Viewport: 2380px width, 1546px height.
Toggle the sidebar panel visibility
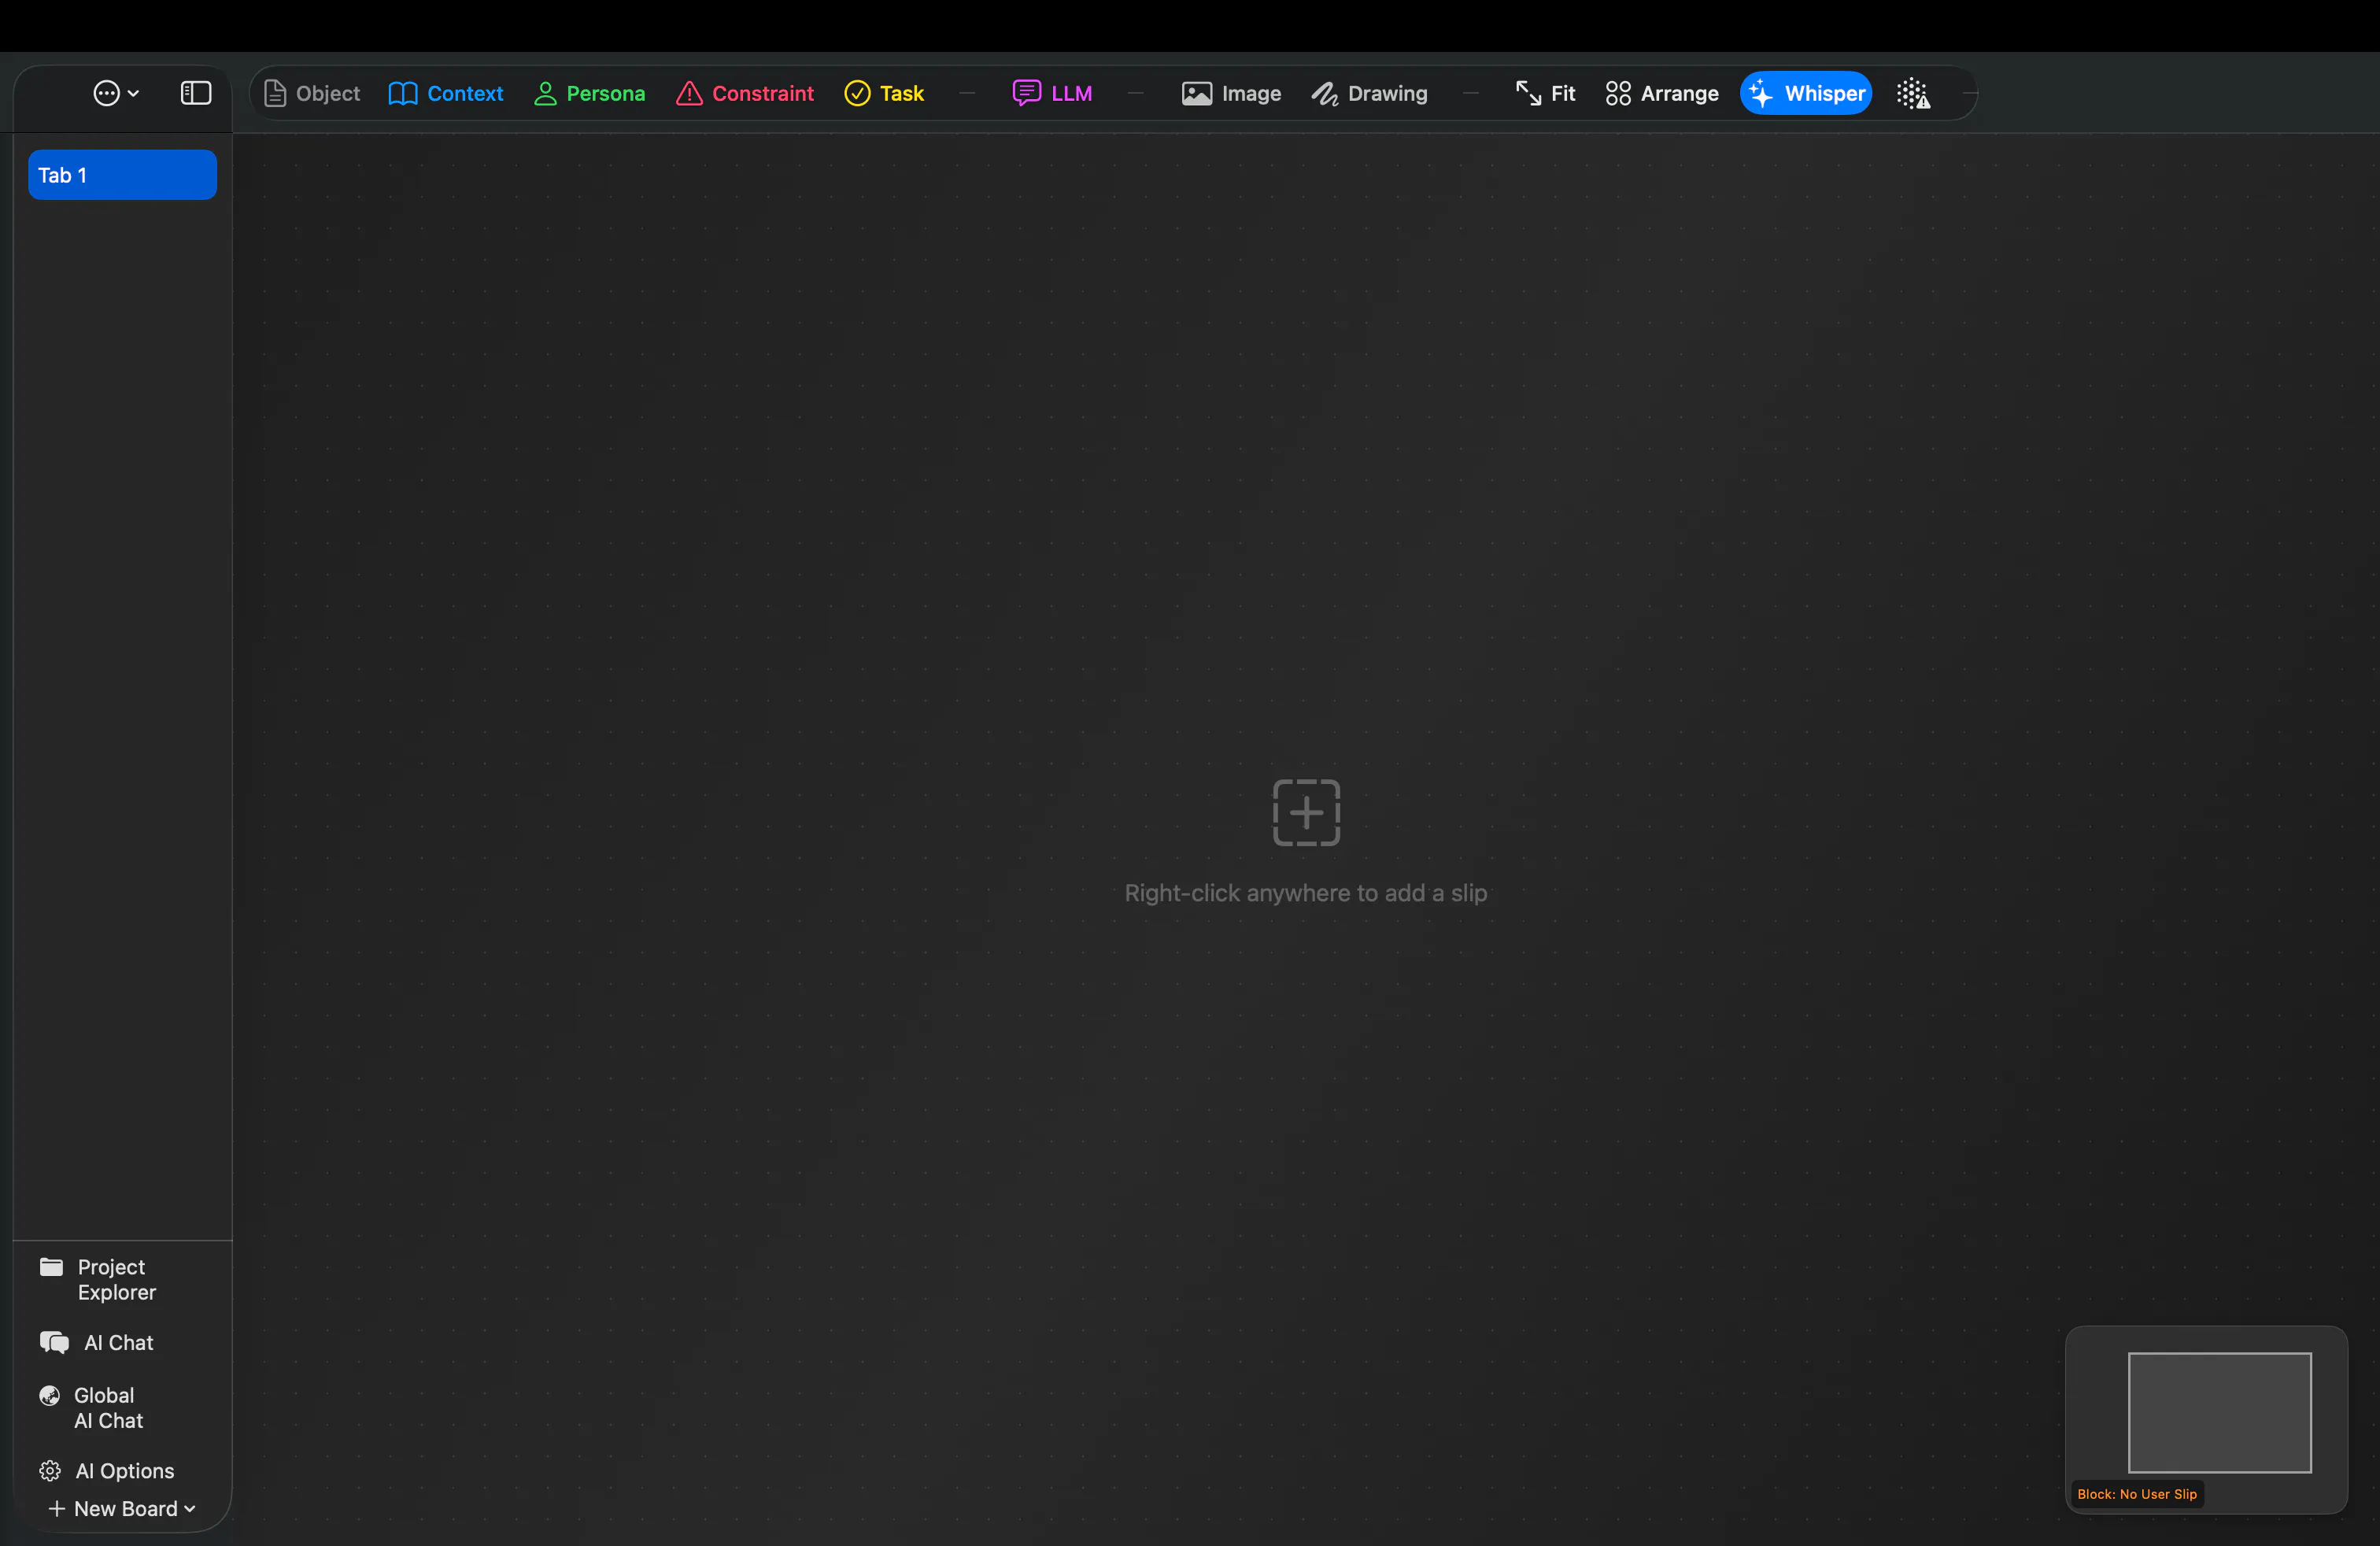(196, 93)
